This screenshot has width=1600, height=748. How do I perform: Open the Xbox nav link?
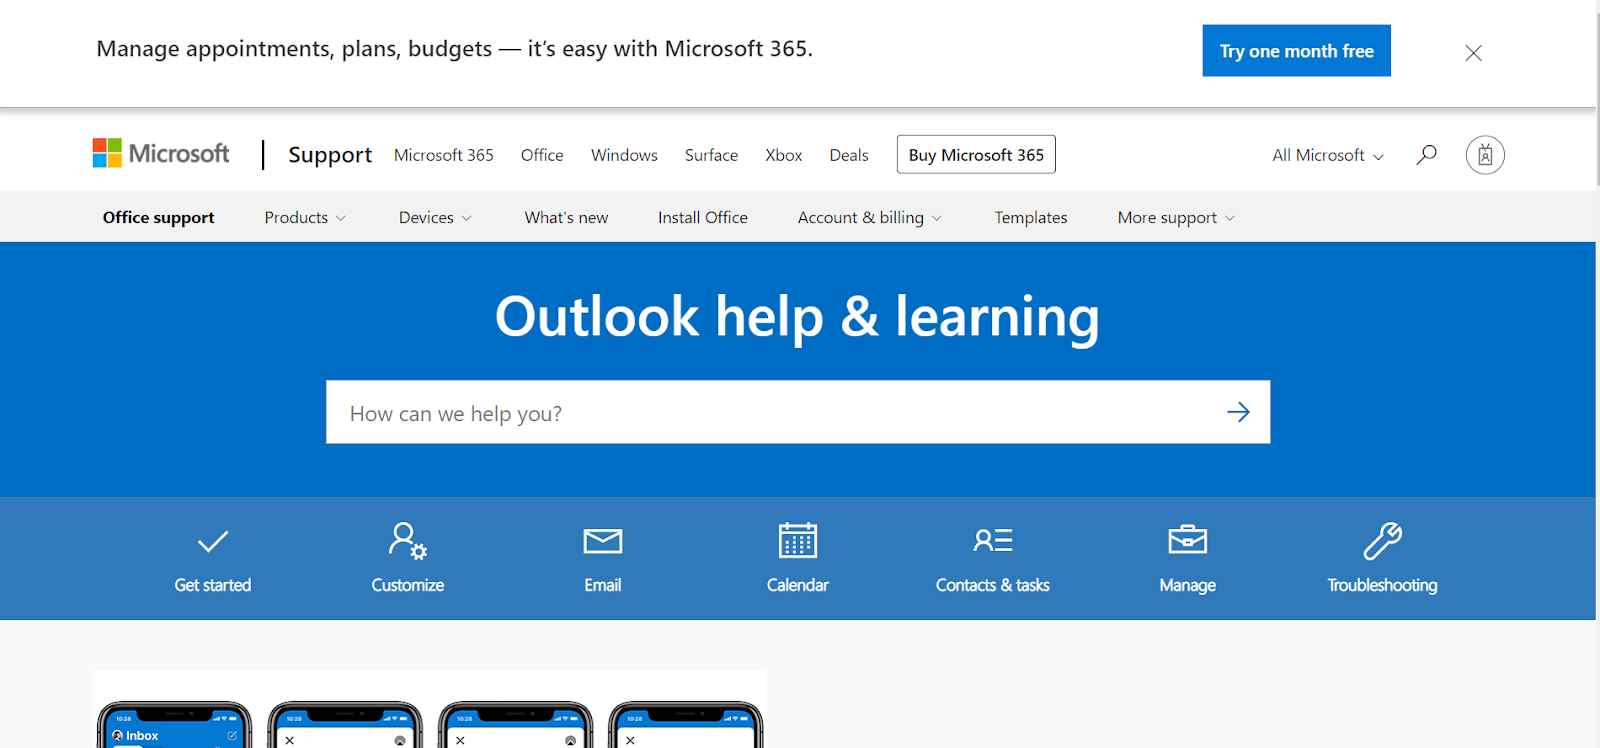point(784,155)
